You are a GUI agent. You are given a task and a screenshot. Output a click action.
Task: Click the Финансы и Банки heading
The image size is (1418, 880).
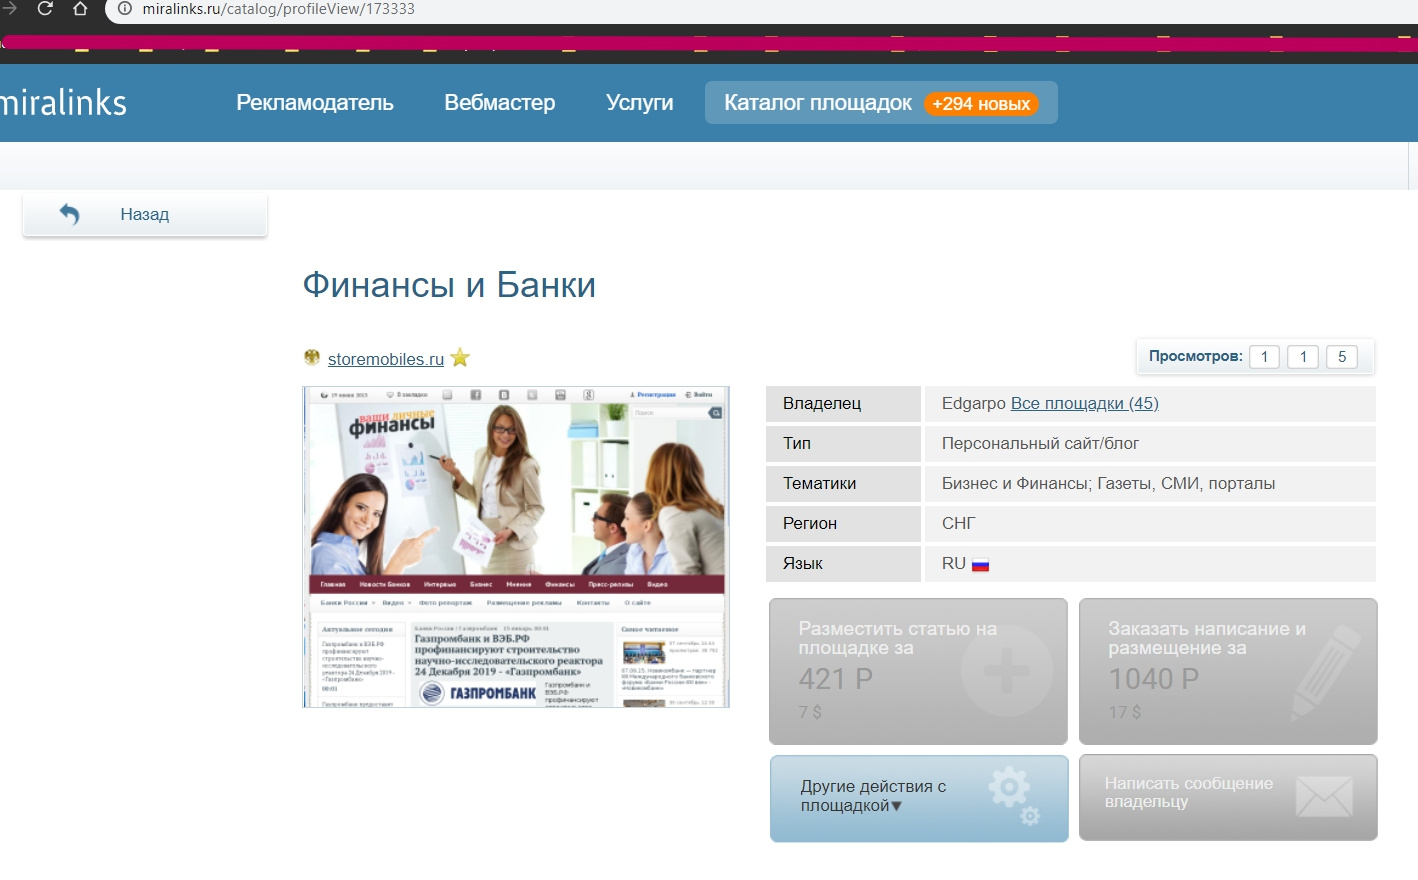[x=449, y=285]
